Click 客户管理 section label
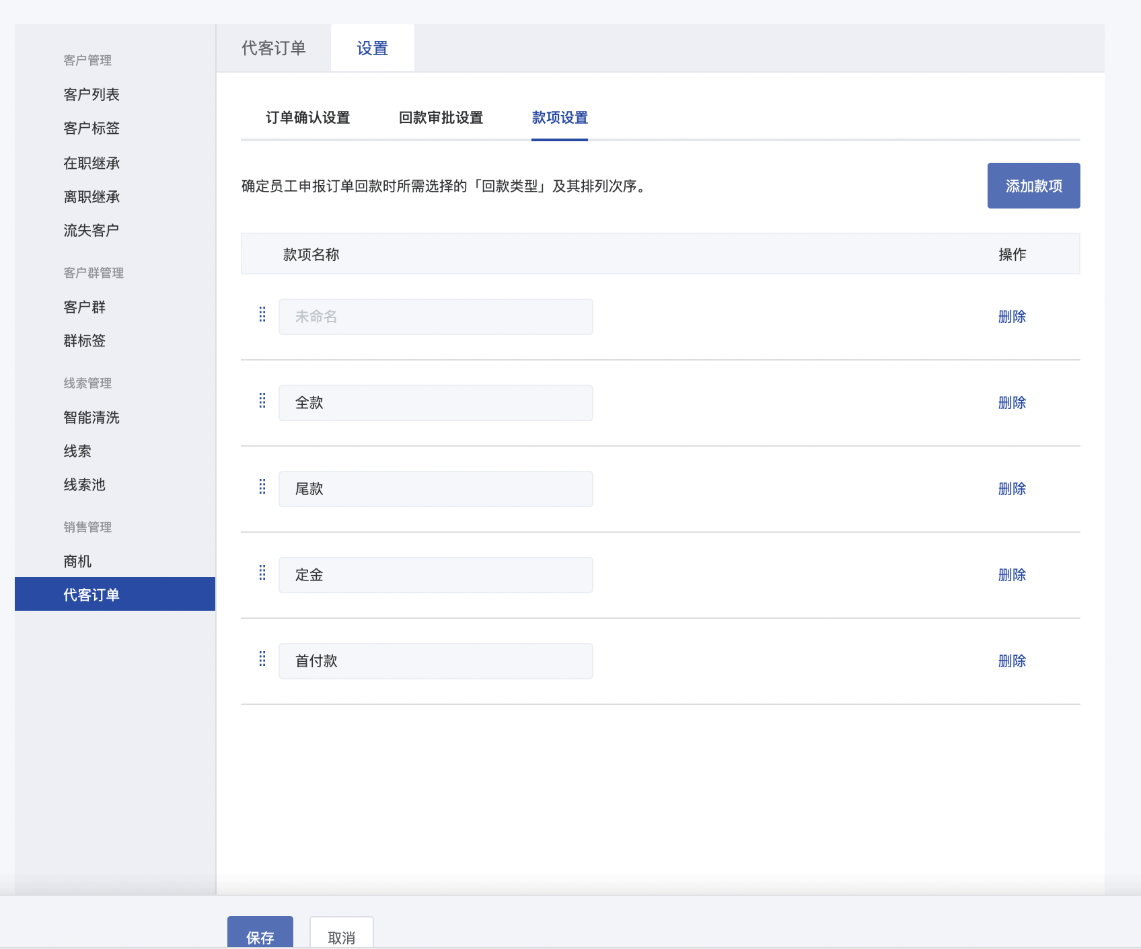1141x949 pixels. (87, 60)
